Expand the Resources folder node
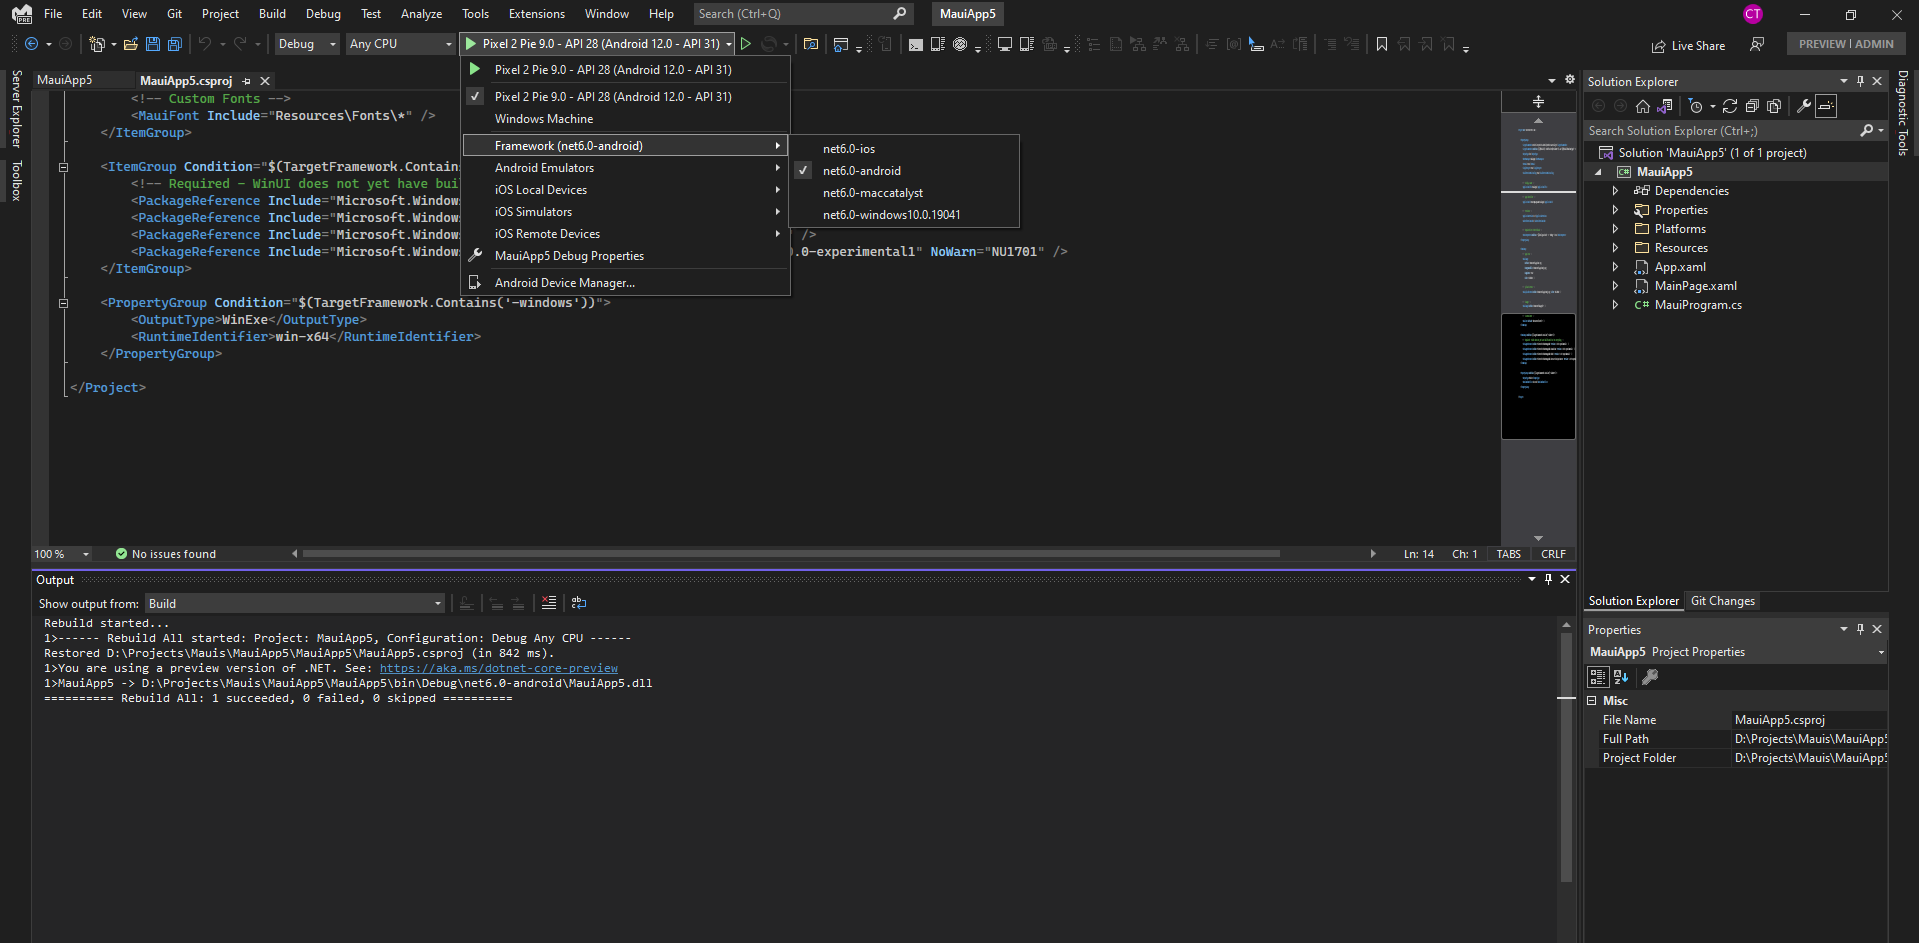1919x943 pixels. point(1615,248)
